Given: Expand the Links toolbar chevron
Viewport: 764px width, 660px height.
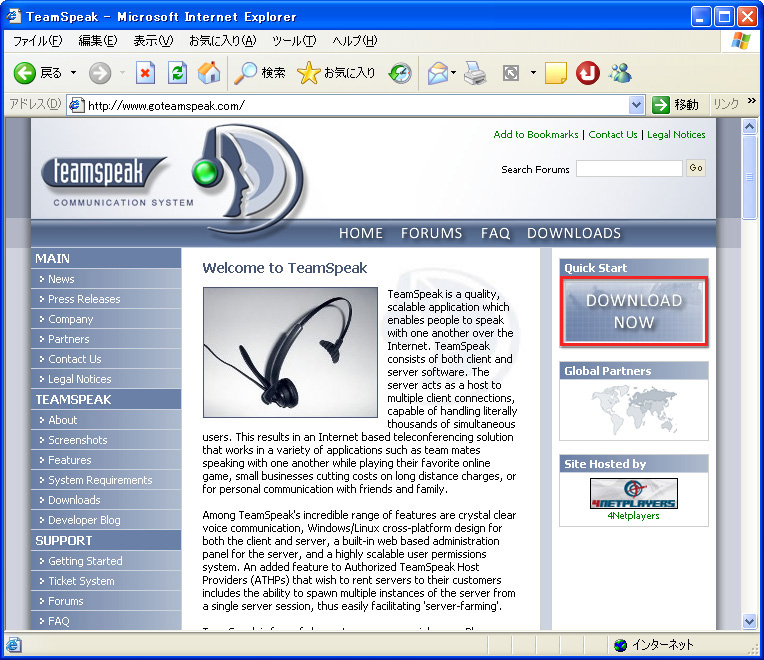Looking at the screenshot, I should 751,101.
